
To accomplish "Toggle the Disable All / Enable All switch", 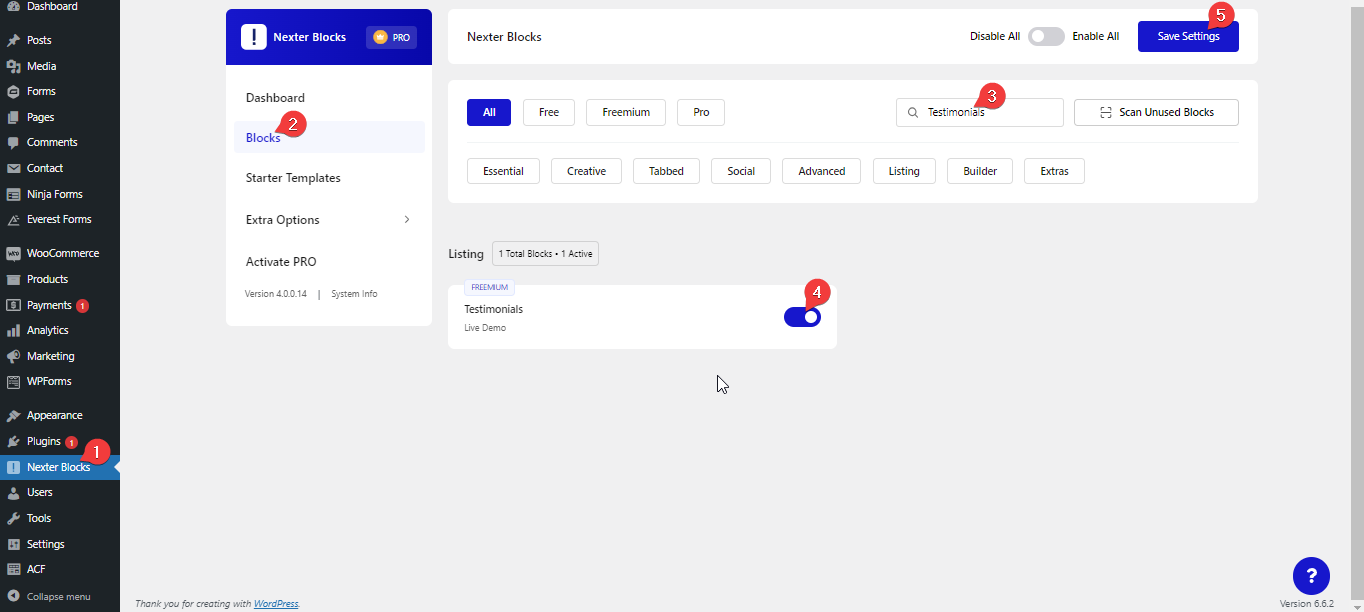I will tap(1046, 37).
